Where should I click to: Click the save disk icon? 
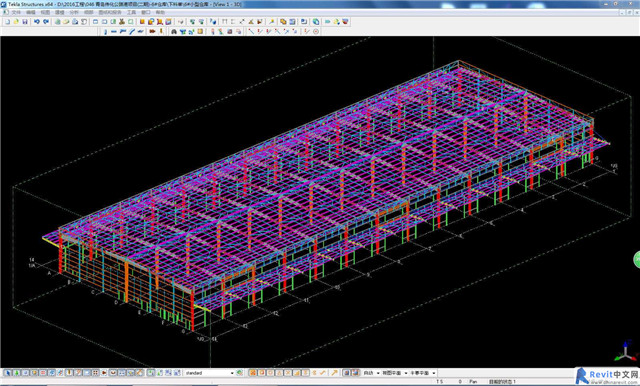25,22
